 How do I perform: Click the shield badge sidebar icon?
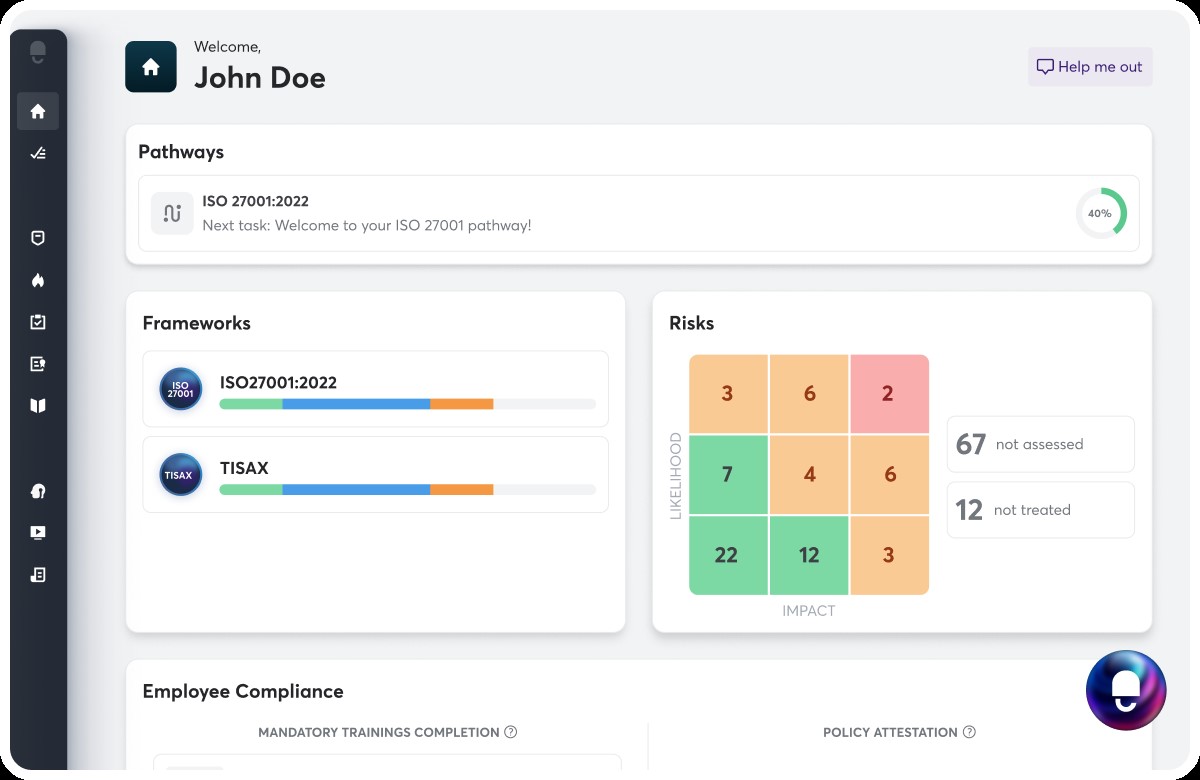tap(38, 238)
